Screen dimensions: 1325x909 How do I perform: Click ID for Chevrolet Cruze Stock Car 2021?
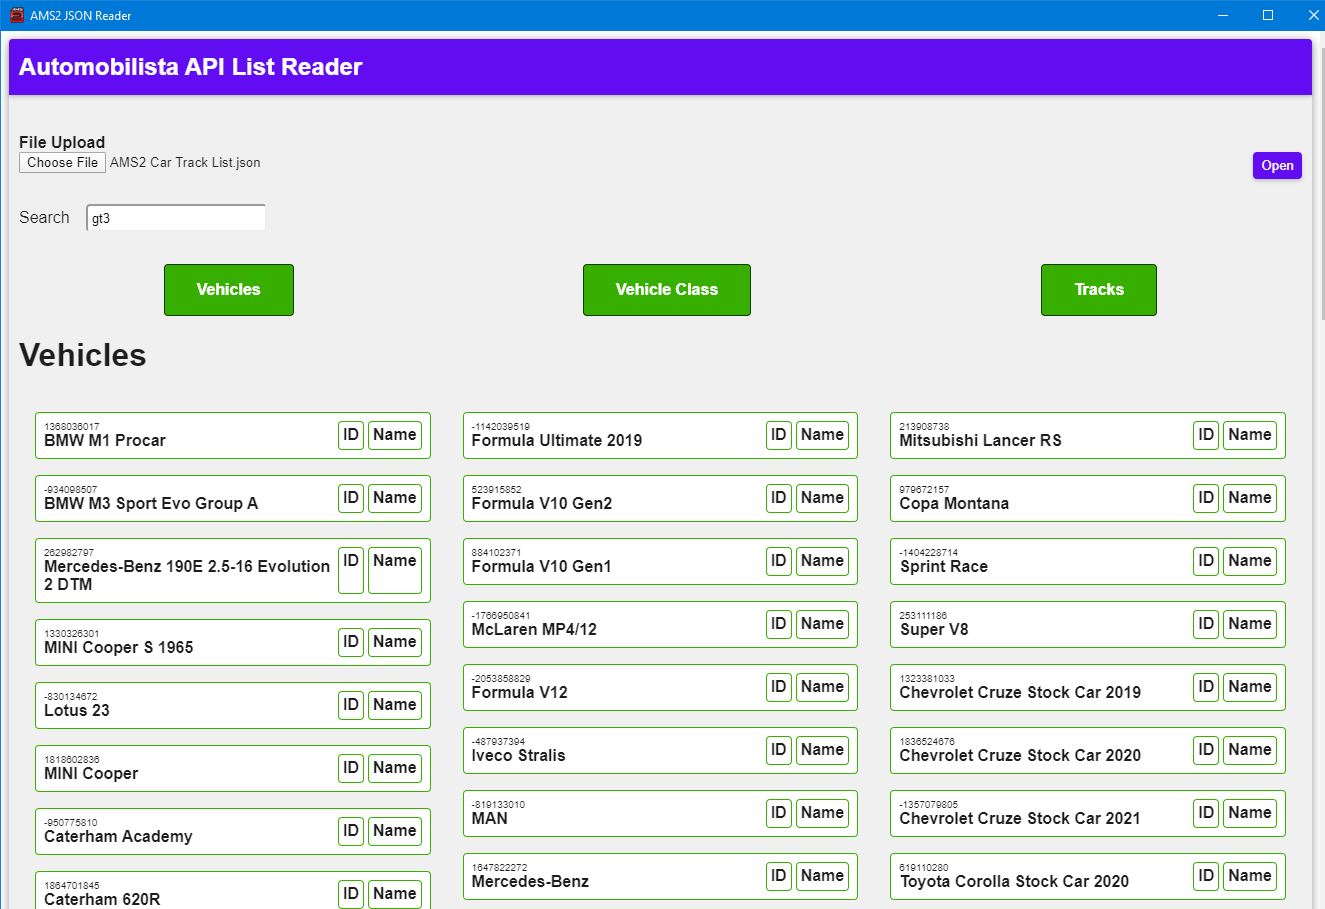tap(1207, 813)
